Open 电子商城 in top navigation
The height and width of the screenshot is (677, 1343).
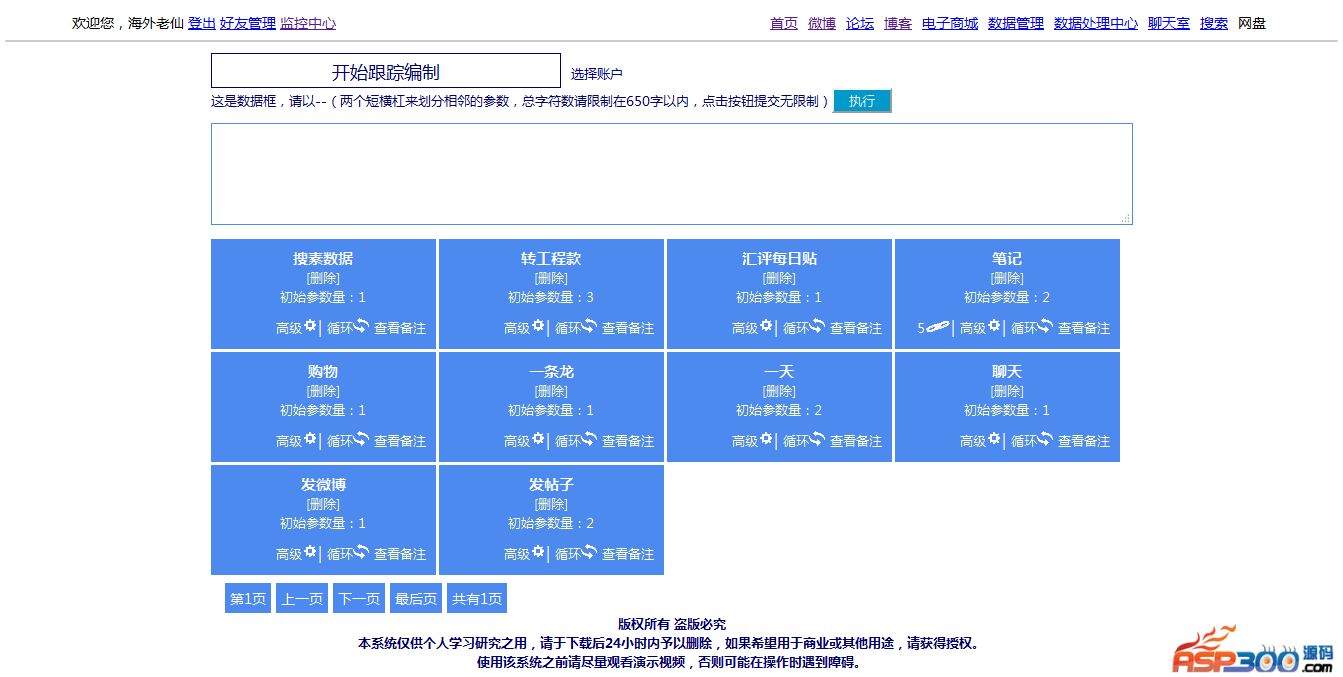click(950, 23)
